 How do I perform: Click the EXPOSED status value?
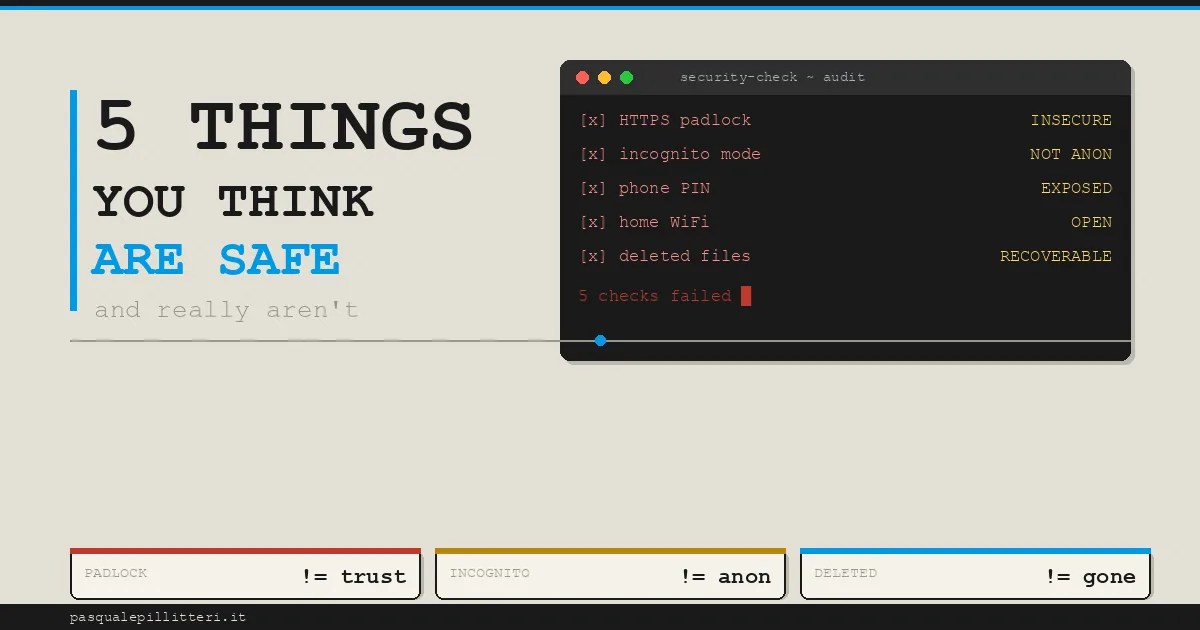(x=1076, y=188)
